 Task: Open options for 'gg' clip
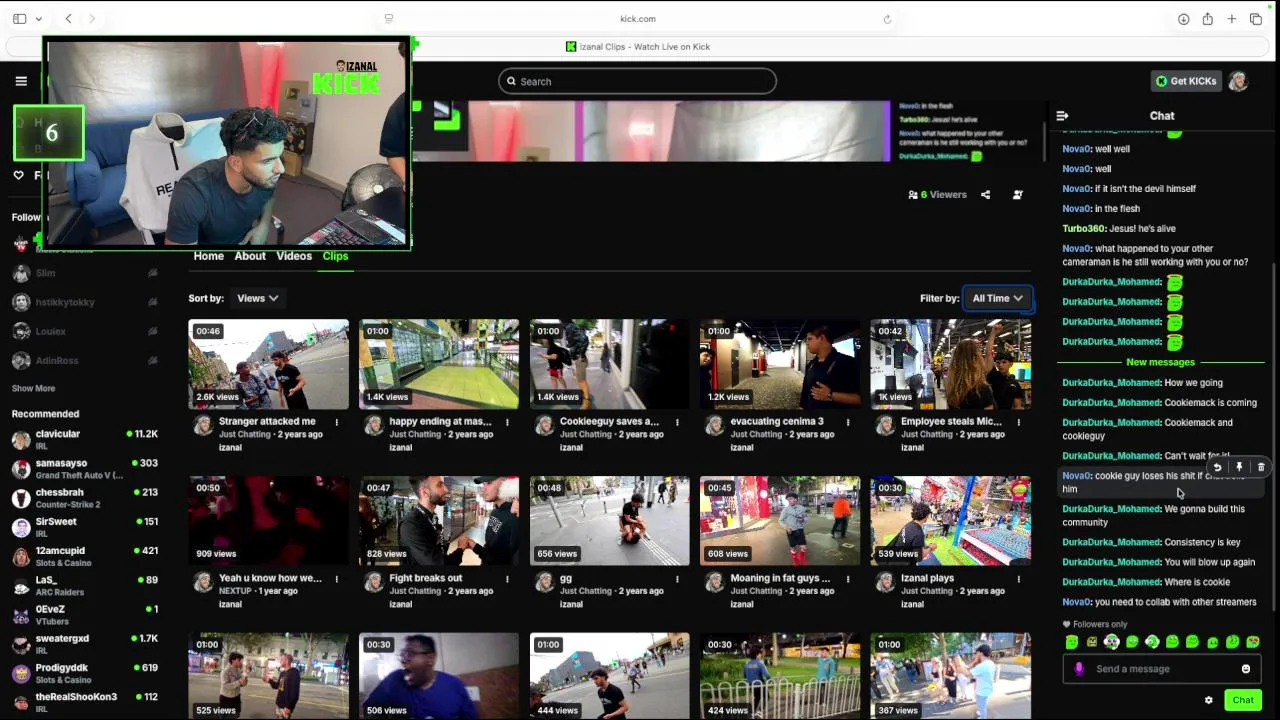pos(677,578)
